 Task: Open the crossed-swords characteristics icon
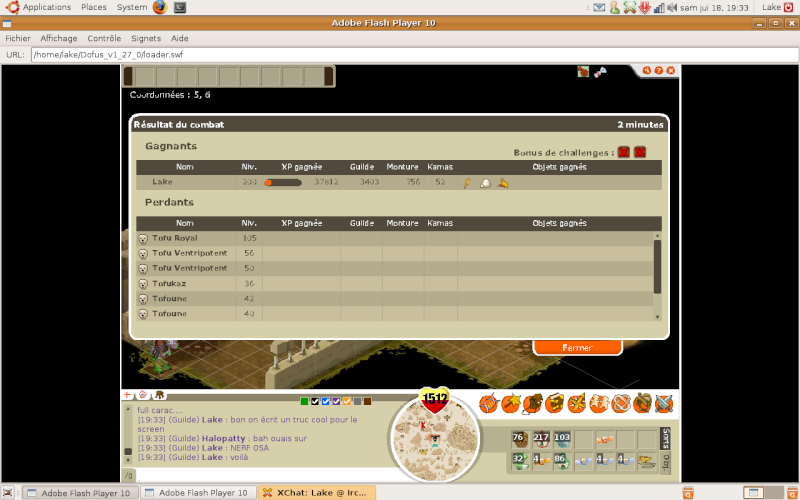488,404
